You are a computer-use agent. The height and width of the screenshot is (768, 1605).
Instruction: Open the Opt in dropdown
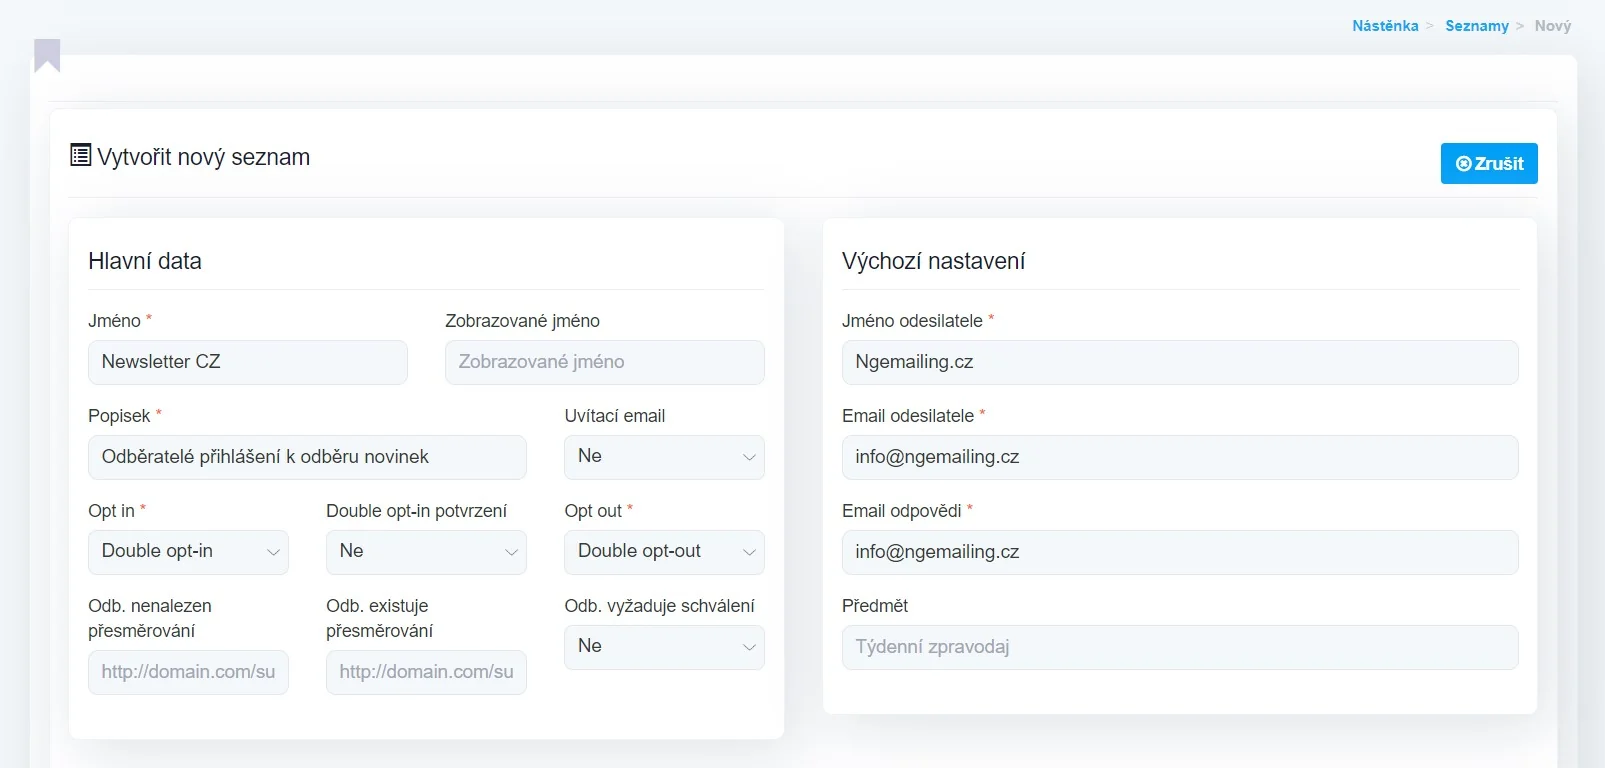tap(188, 552)
